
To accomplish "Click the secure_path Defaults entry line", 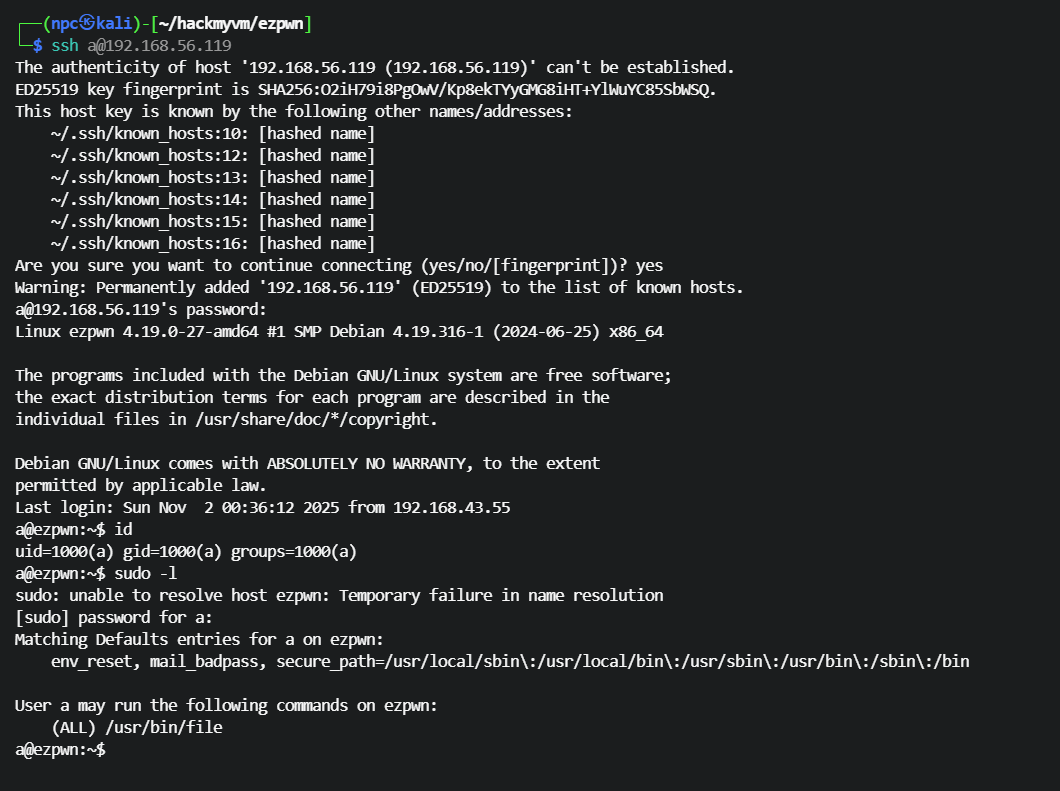I will point(510,661).
